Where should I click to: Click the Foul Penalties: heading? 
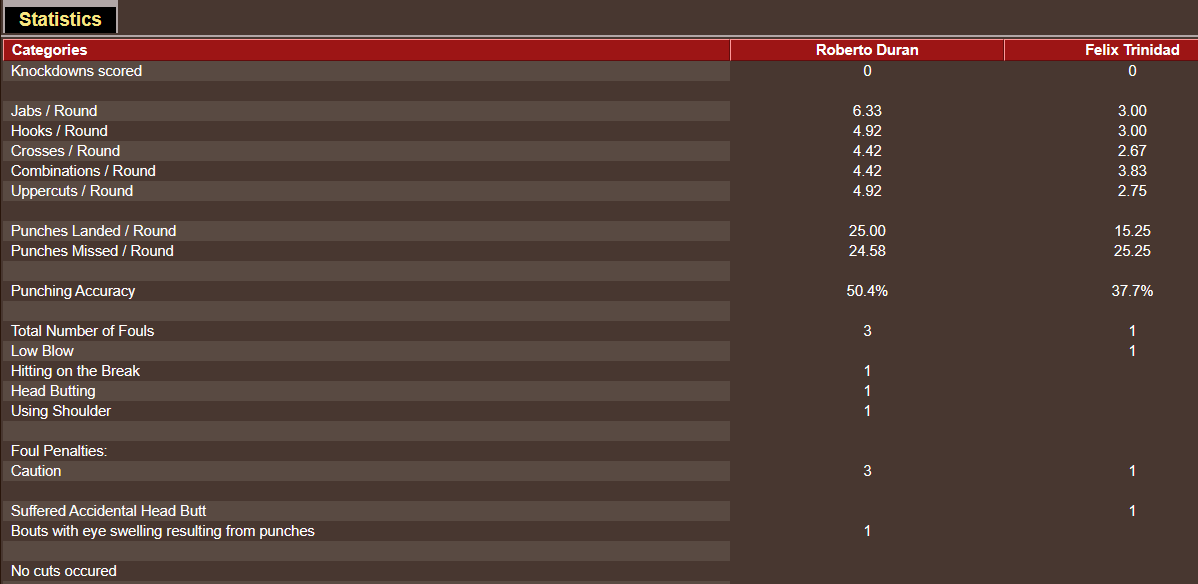click(x=59, y=451)
